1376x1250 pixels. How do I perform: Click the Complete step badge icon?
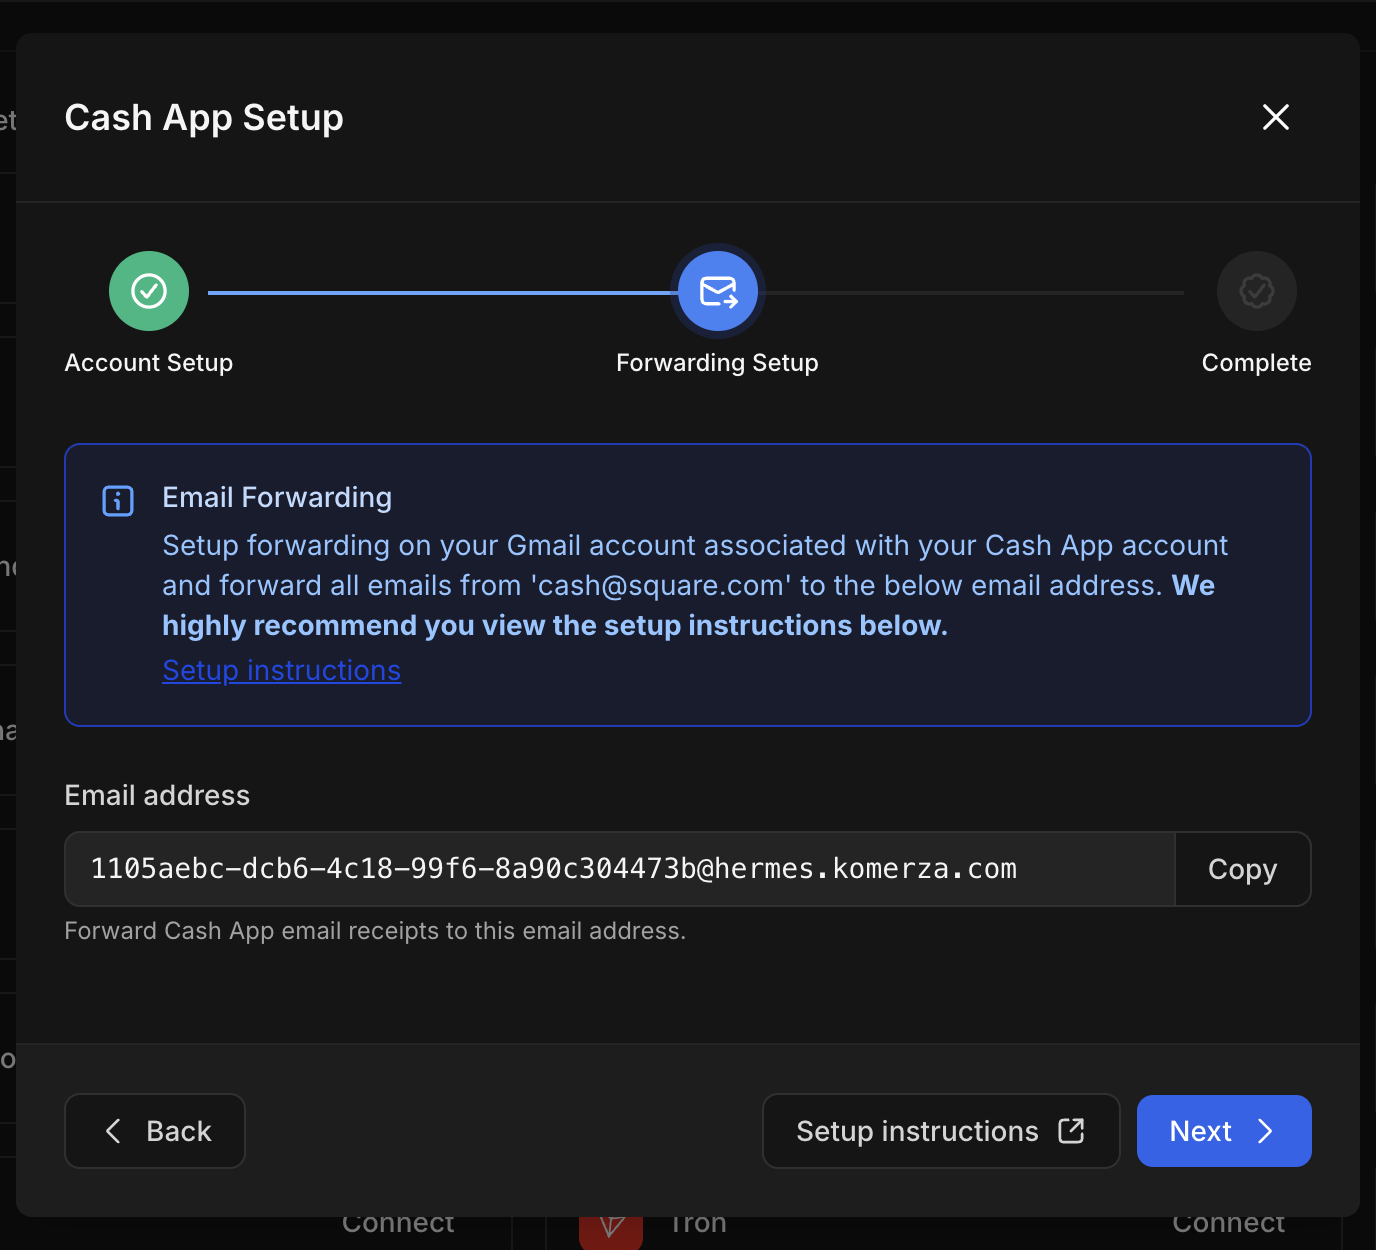click(x=1257, y=291)
